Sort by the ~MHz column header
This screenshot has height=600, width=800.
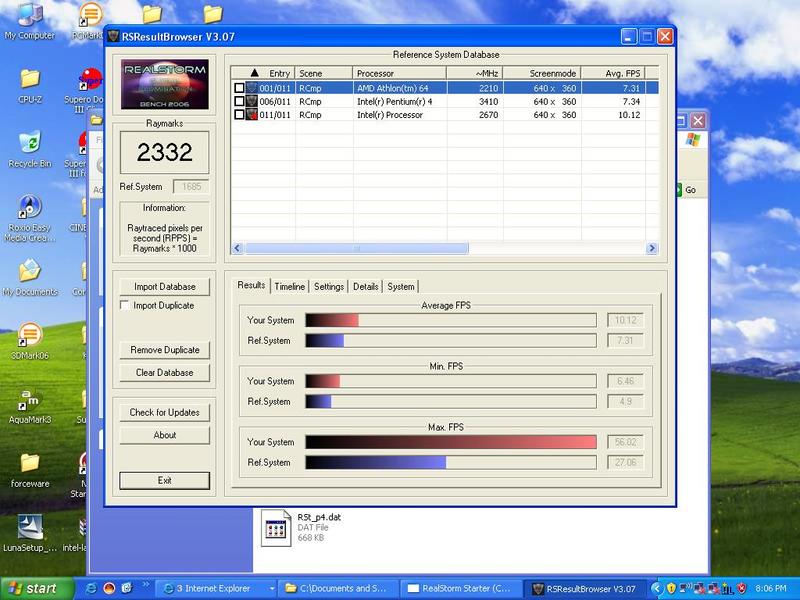tap(475, 73)
